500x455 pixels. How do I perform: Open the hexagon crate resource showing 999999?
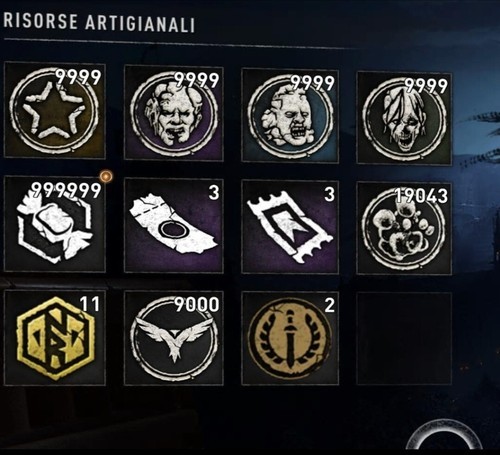[x=55, y=224]
